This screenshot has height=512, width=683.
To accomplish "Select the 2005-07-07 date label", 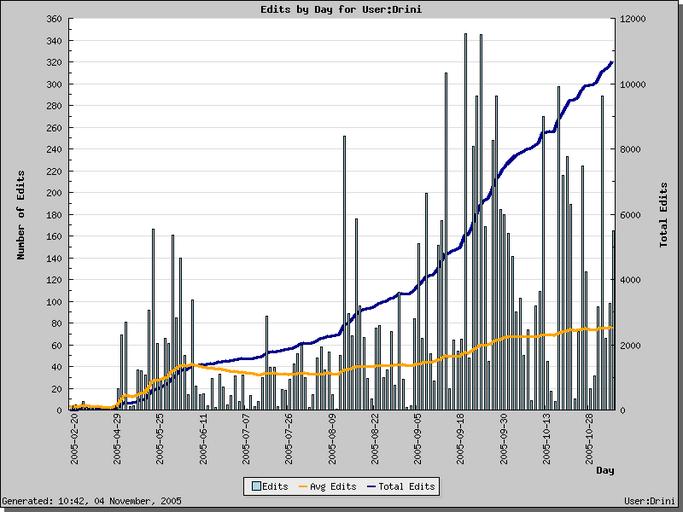I will point(246,441).
